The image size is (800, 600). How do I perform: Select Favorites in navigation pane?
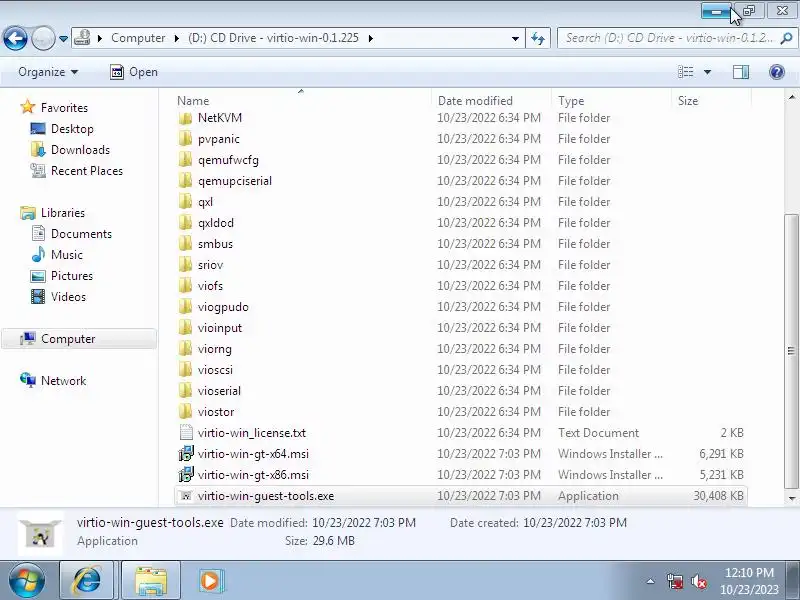click(x=64, y=108)
